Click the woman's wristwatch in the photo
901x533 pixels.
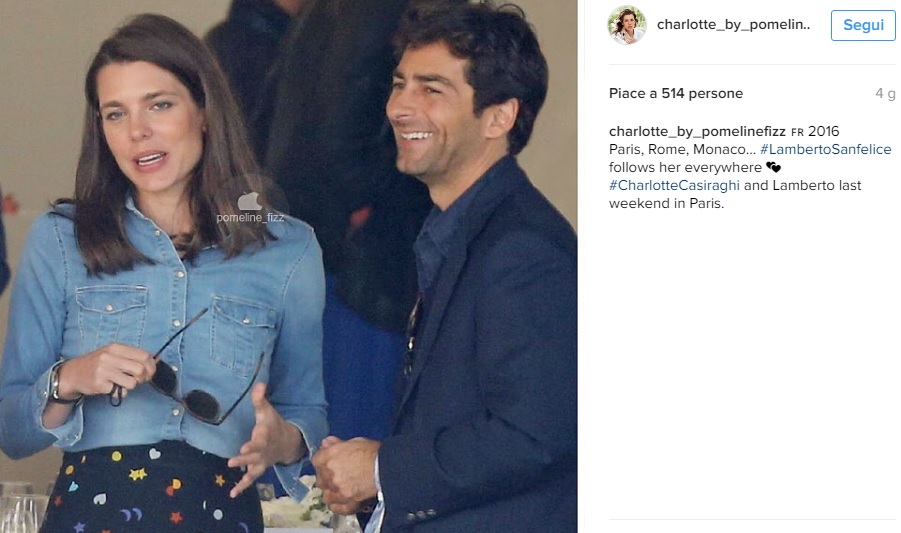(x=56, y=383)
